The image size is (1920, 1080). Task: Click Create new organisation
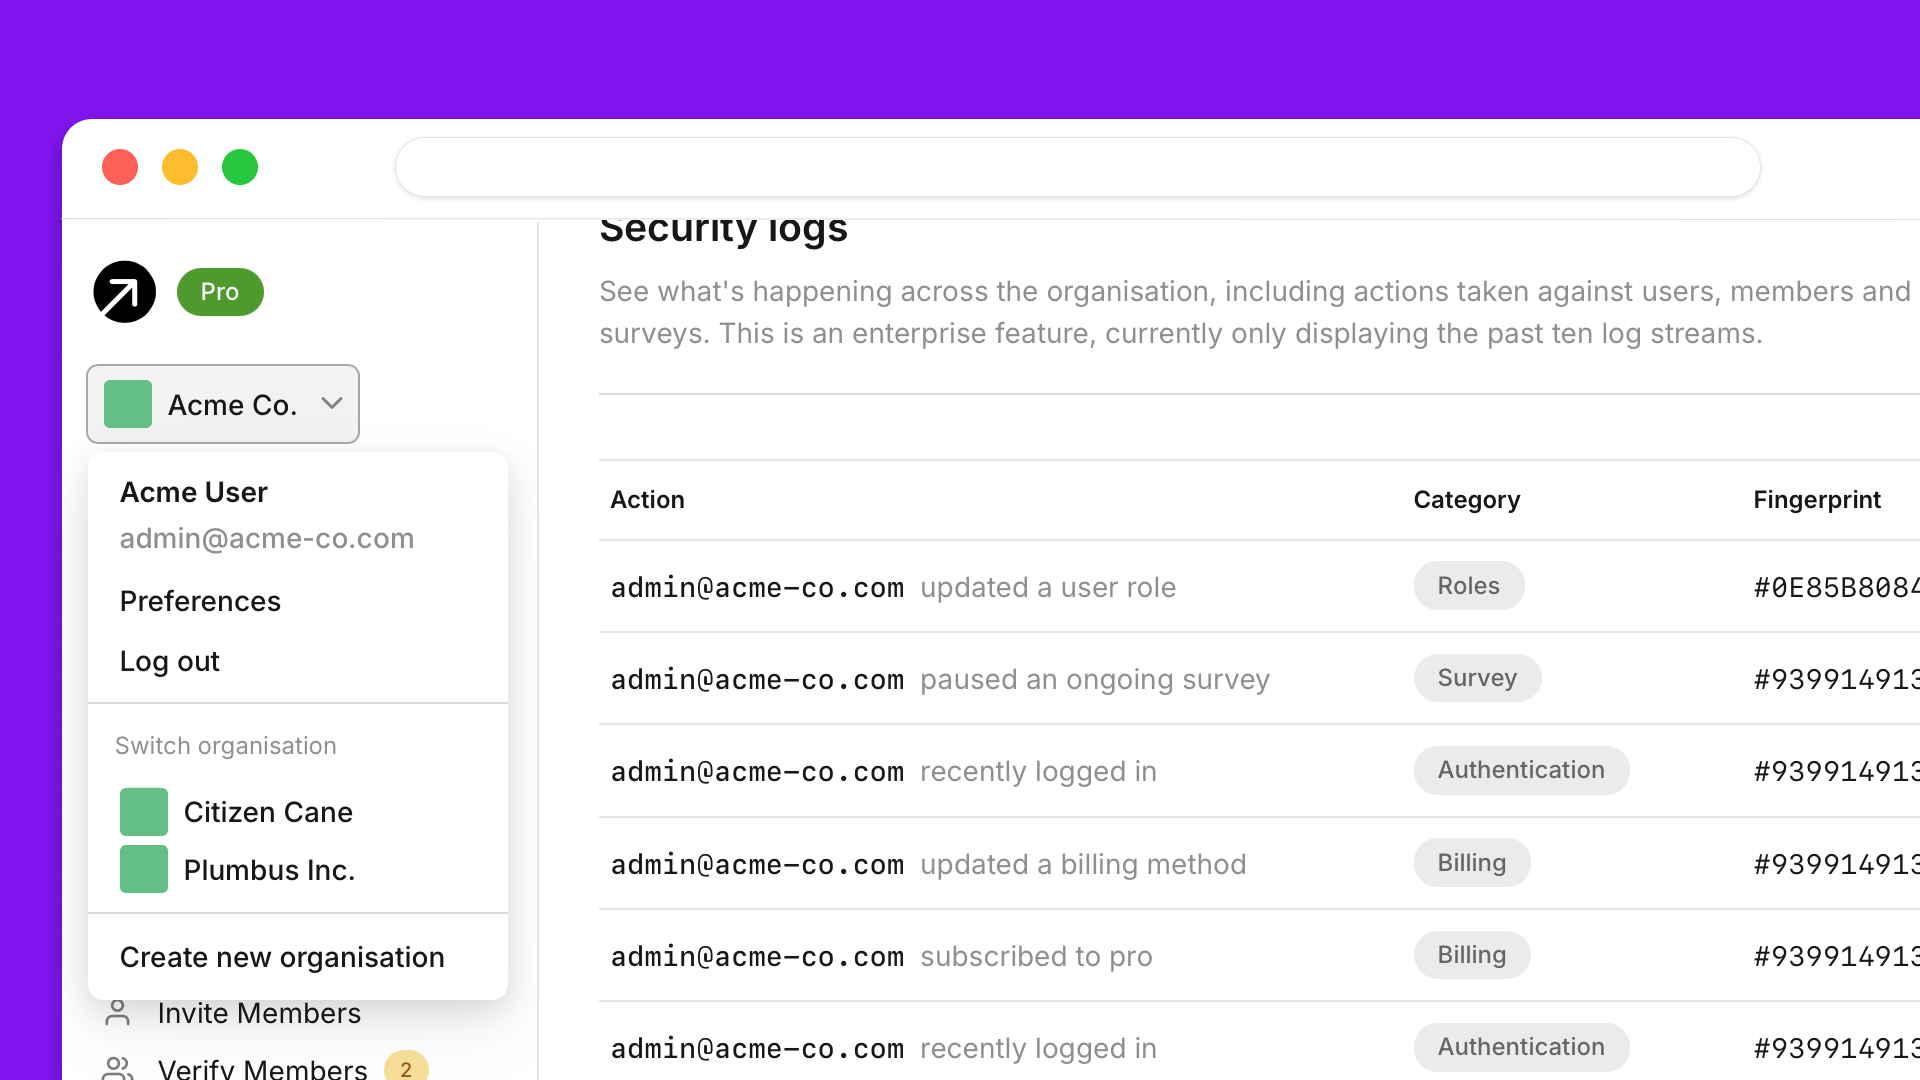[x=282, y=957]
